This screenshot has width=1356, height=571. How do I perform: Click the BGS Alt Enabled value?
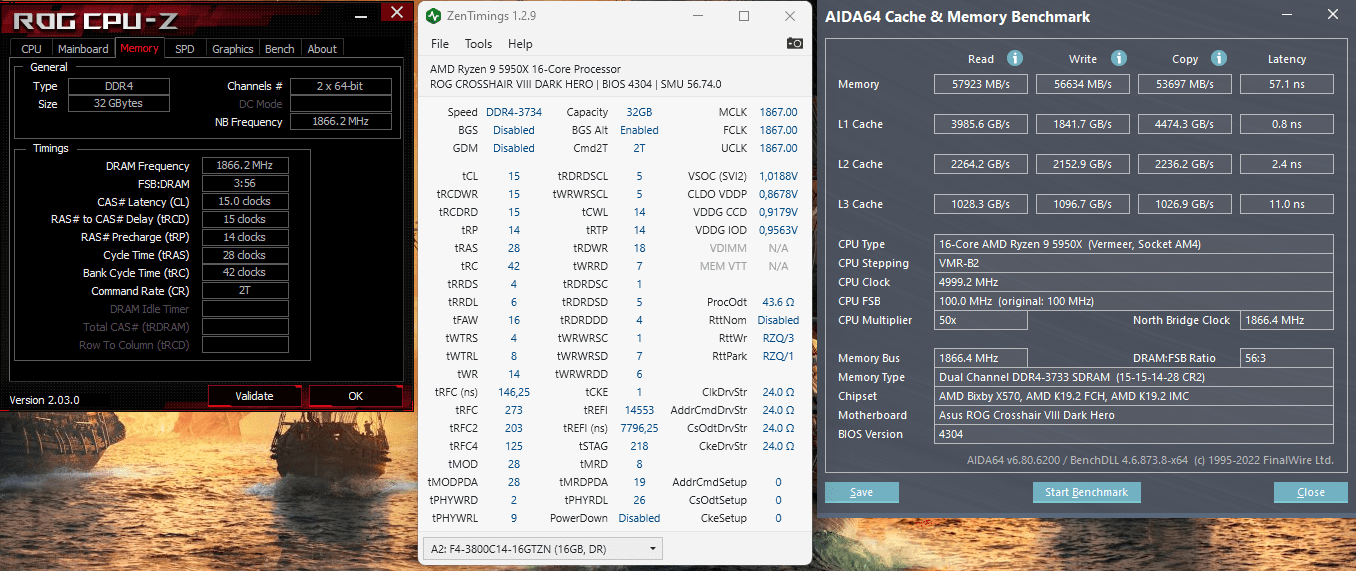click(640, 130)
